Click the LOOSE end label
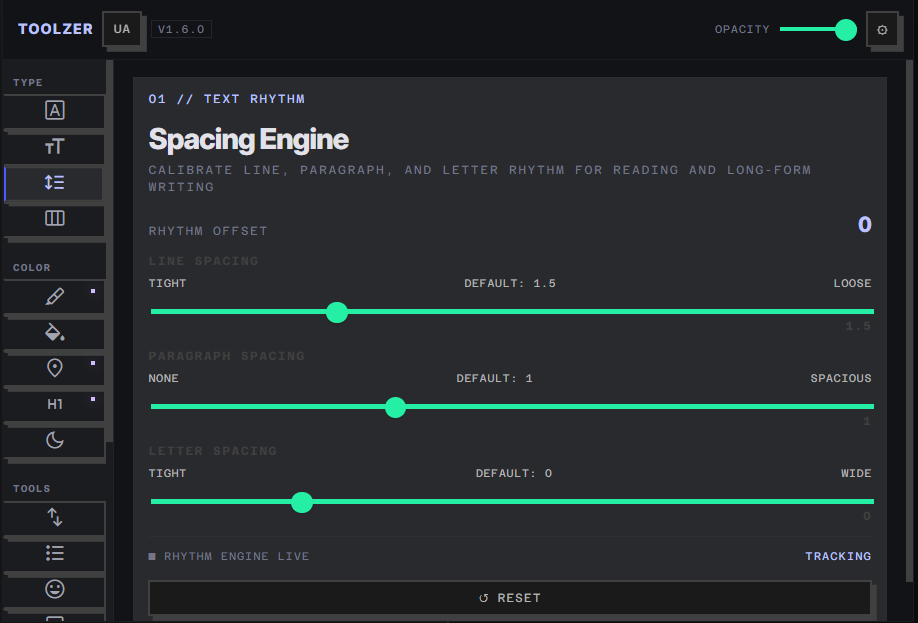The height and width of the screenshot is (623, 918). 852,283
